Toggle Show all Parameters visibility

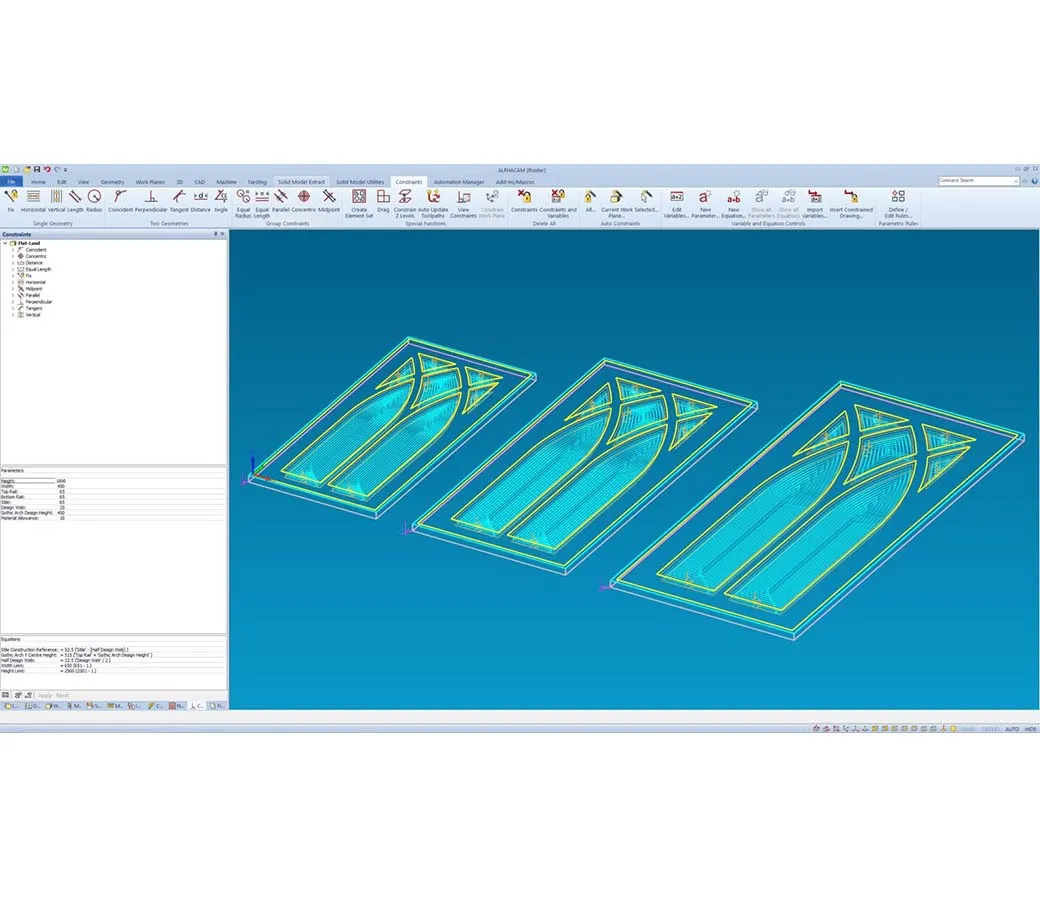(x=760, y=200)
